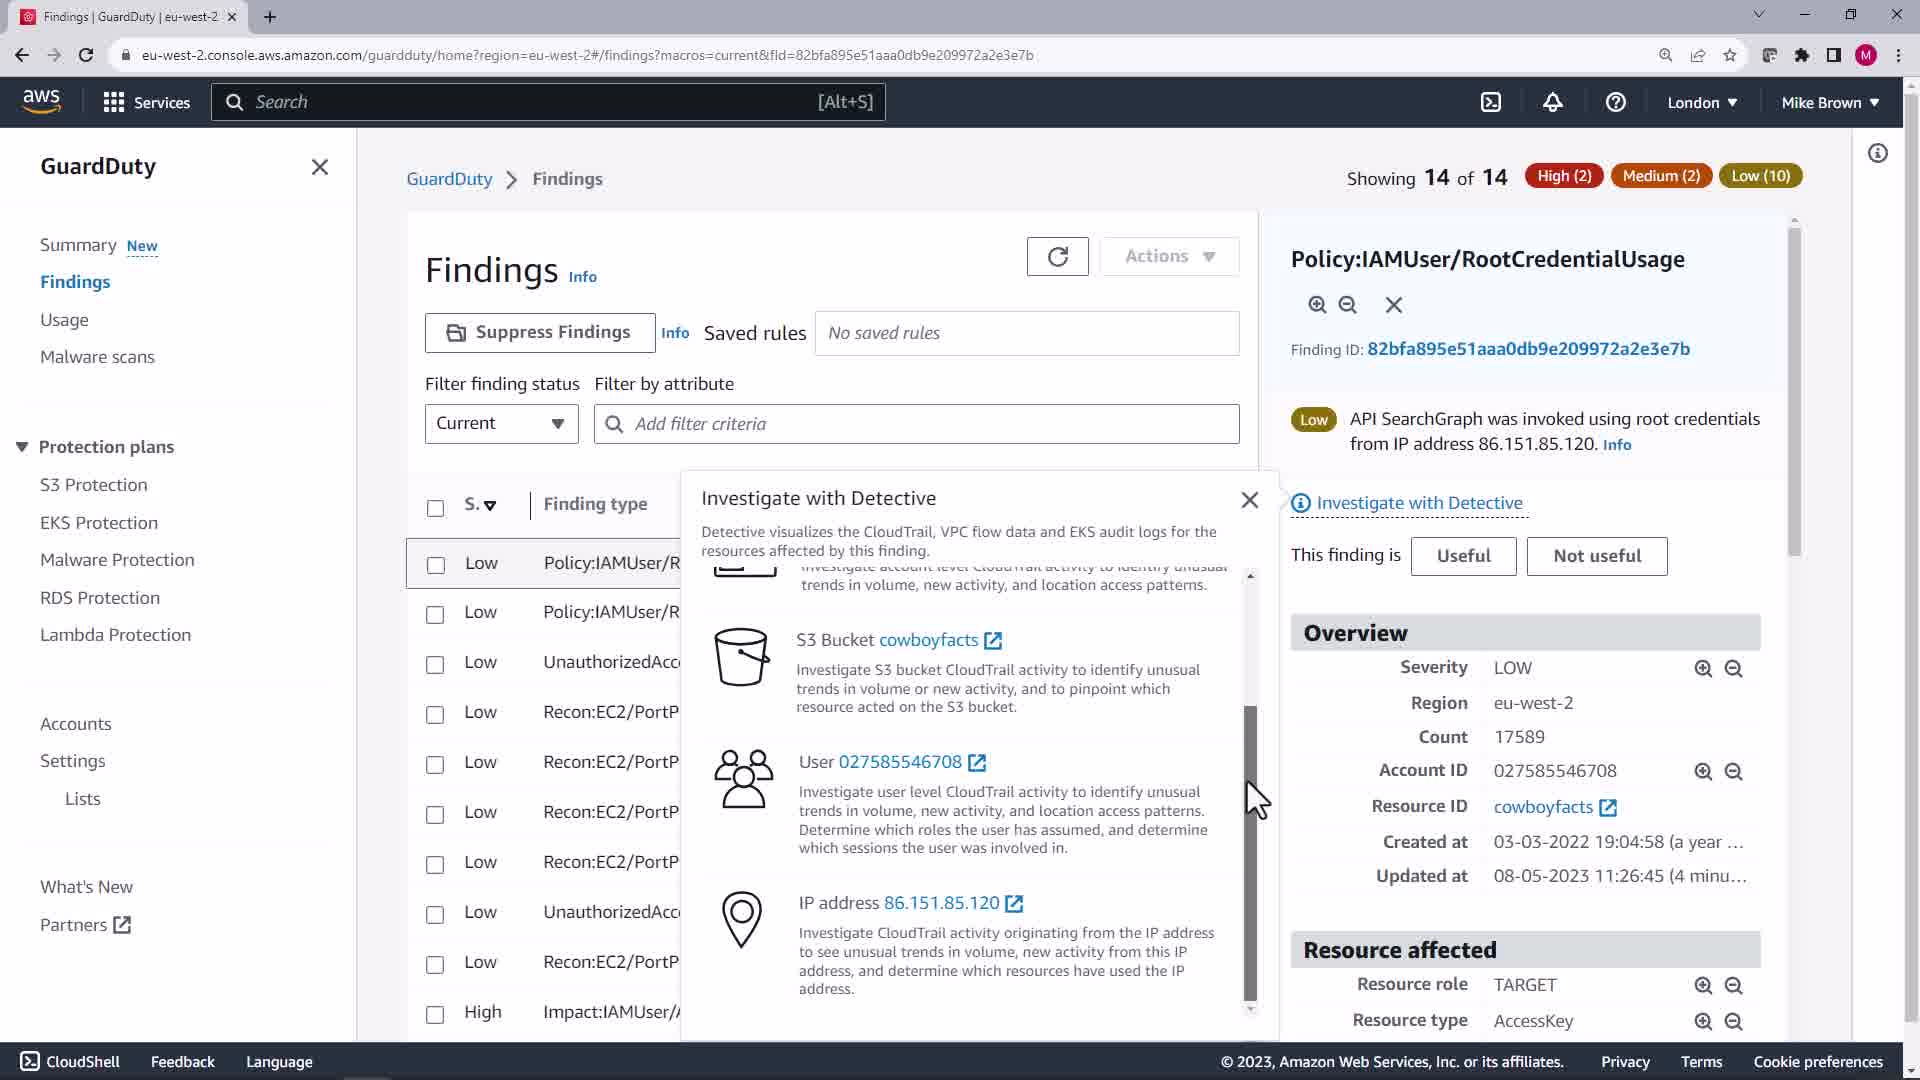The image size is (1920, 1080).
Task: Click IP address 86.151.85.120 link in popup
Action: (941, 903)
